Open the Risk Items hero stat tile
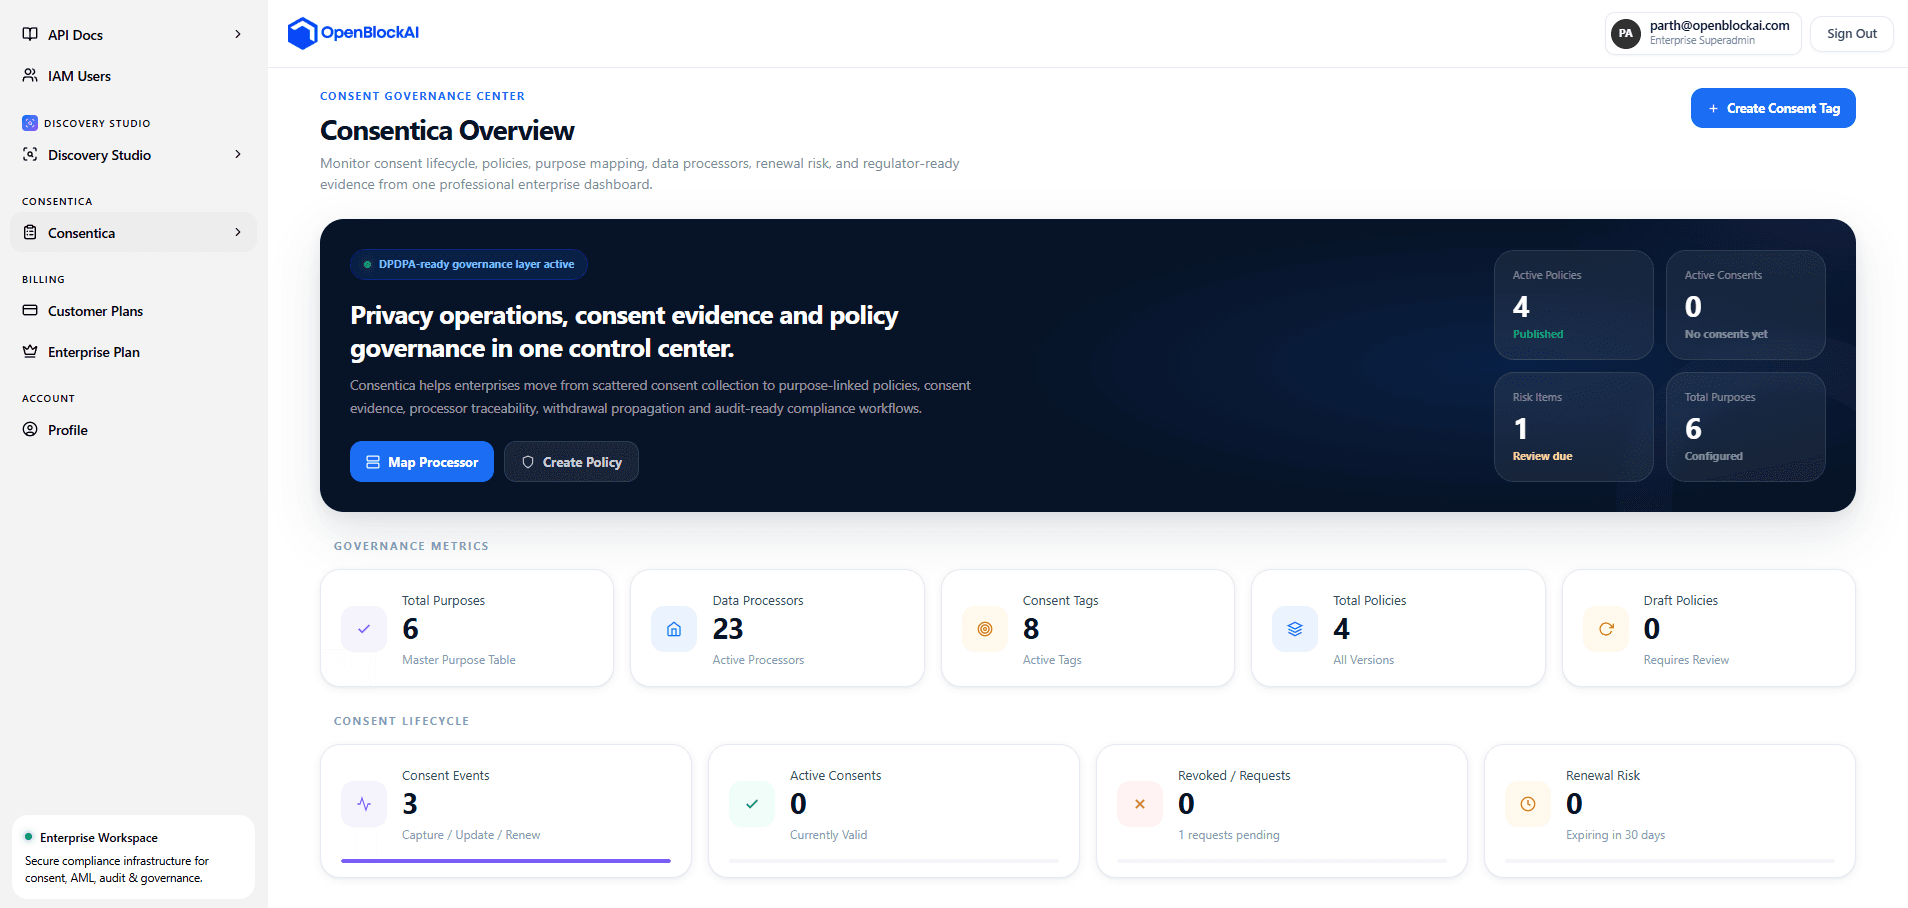1908x908 pixels. pos(1574,427)
